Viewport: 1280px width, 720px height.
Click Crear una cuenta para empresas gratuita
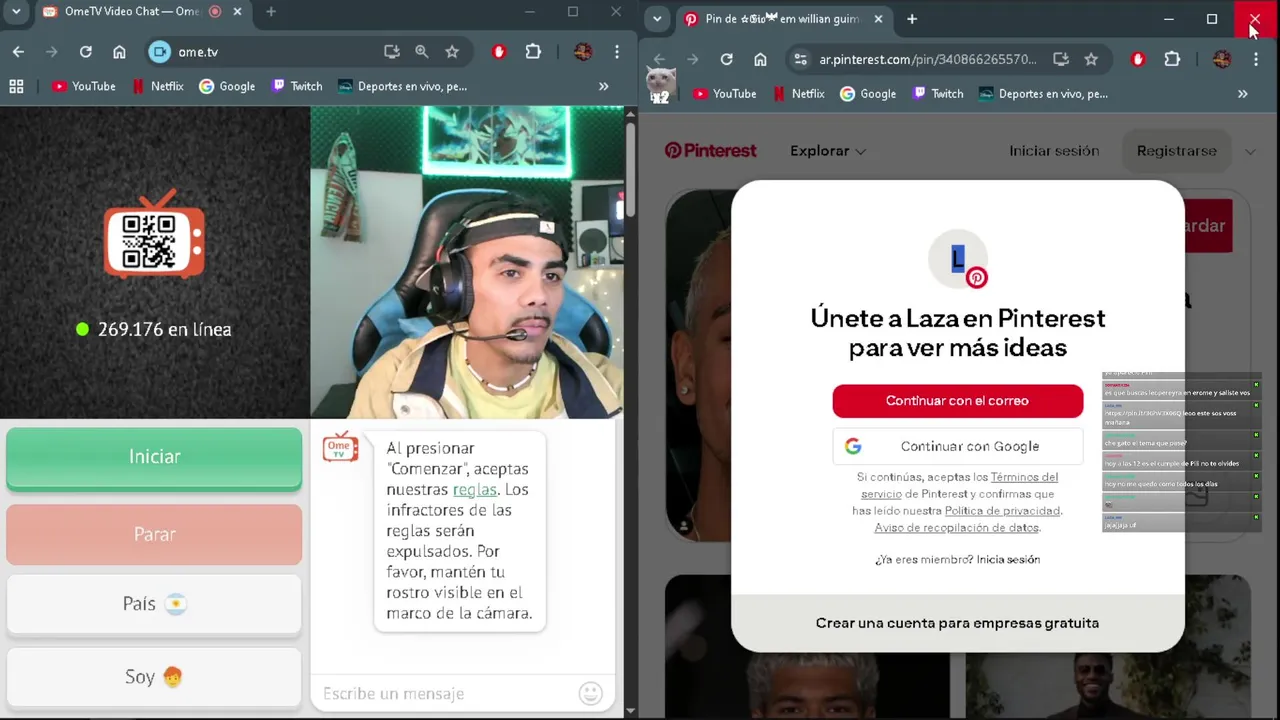click(957, 623)
